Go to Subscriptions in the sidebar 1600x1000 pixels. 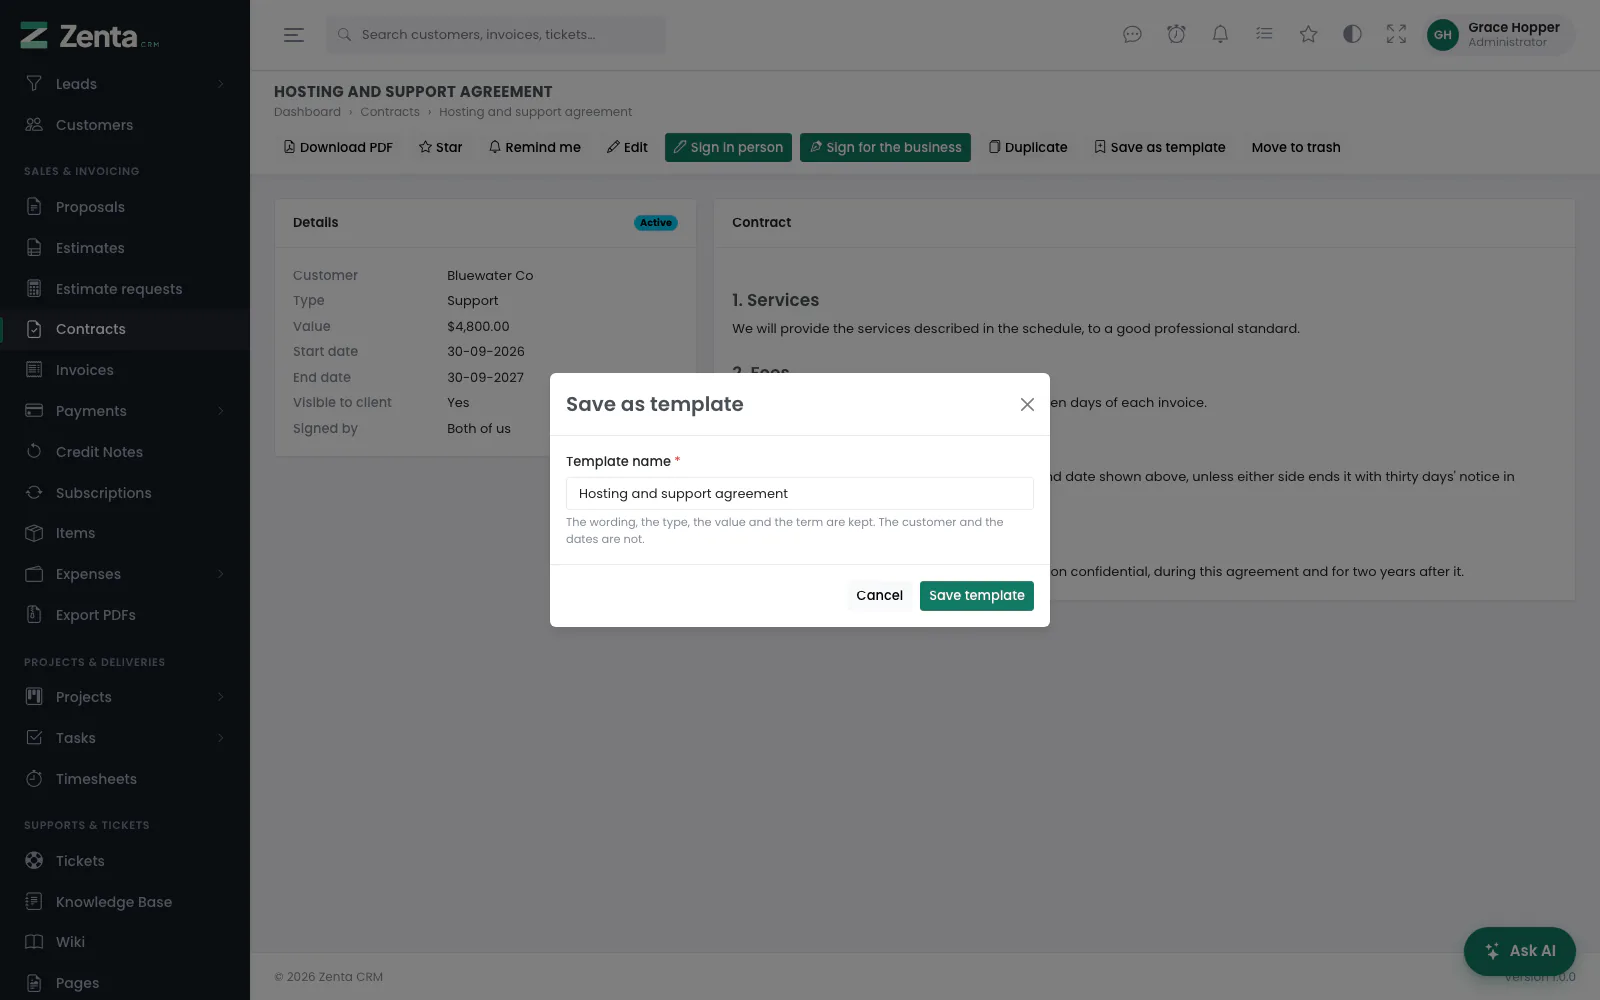click(125, 493)
